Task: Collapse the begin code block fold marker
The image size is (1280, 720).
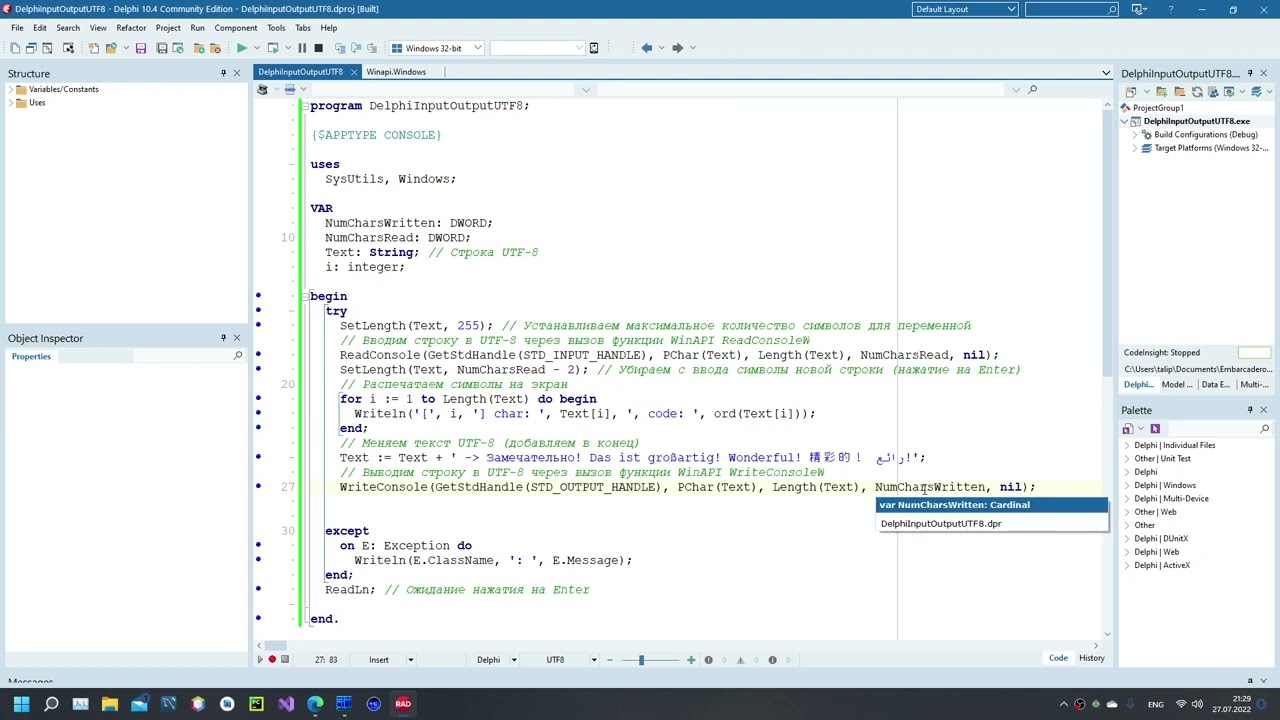Action: click(305, 296)
